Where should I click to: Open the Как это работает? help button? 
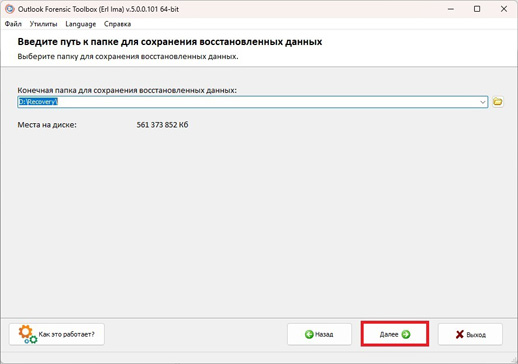pos(57,334)
